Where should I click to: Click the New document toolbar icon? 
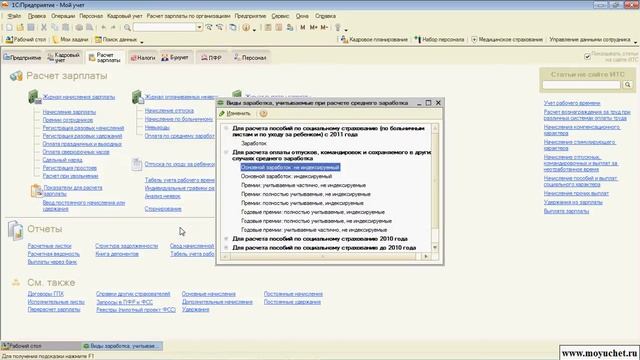tap(9, 27)
